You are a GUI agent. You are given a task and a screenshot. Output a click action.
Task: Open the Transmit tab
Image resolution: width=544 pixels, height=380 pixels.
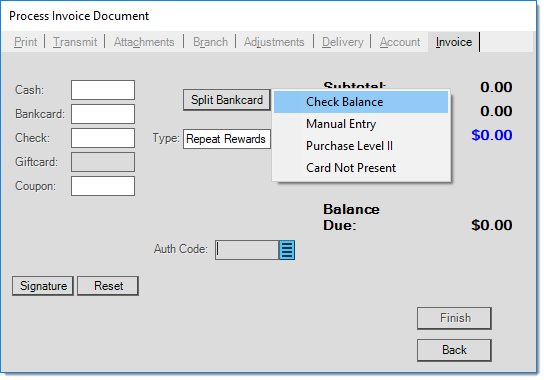(x=75, y=42)
